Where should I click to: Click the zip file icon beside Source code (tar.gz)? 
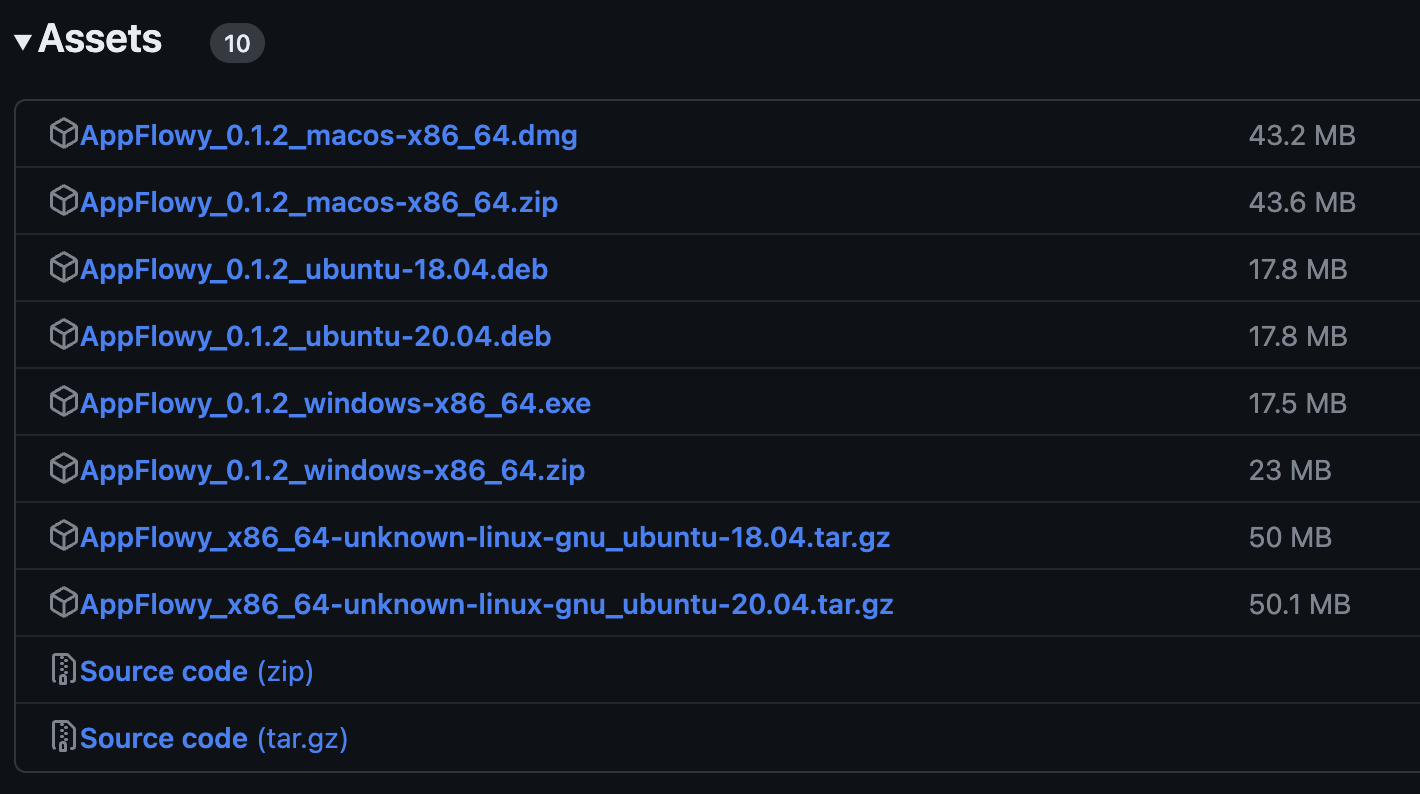click(x=64, y=737)
